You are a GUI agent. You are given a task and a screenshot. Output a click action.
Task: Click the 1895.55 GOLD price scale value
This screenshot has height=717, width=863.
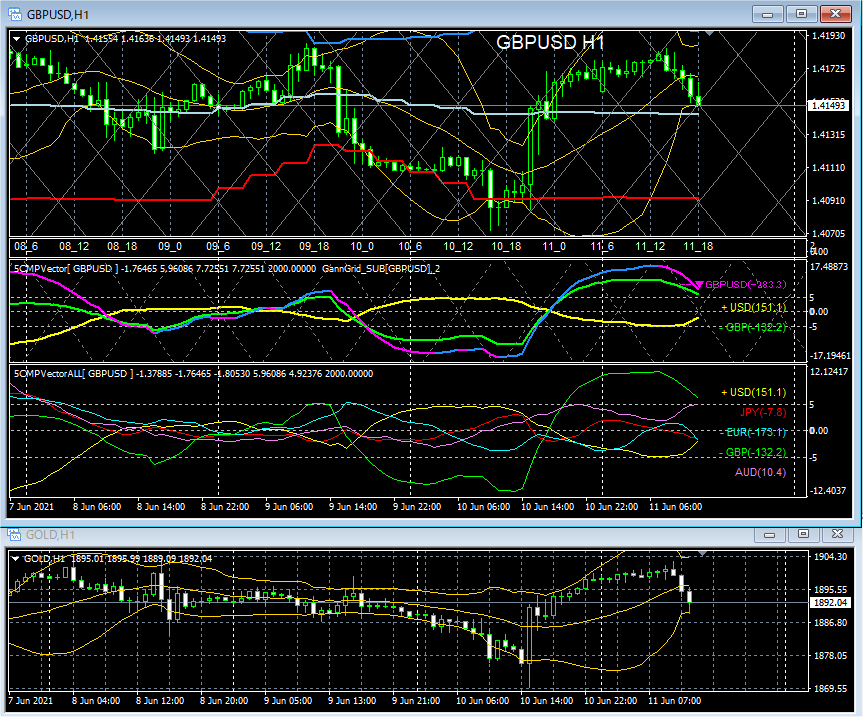pyautogui.click(x=831, y=590)
